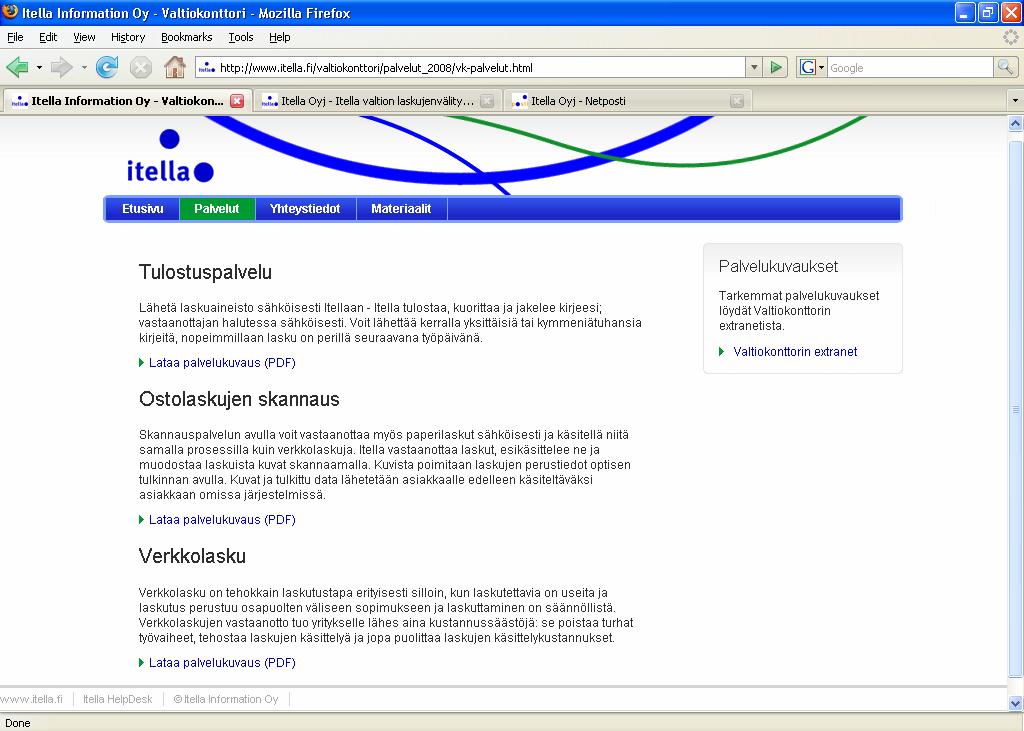Click the scrollbar up arrow
The width and height of the screenshot is (1024, 731).
click(x=1016, y=123)
